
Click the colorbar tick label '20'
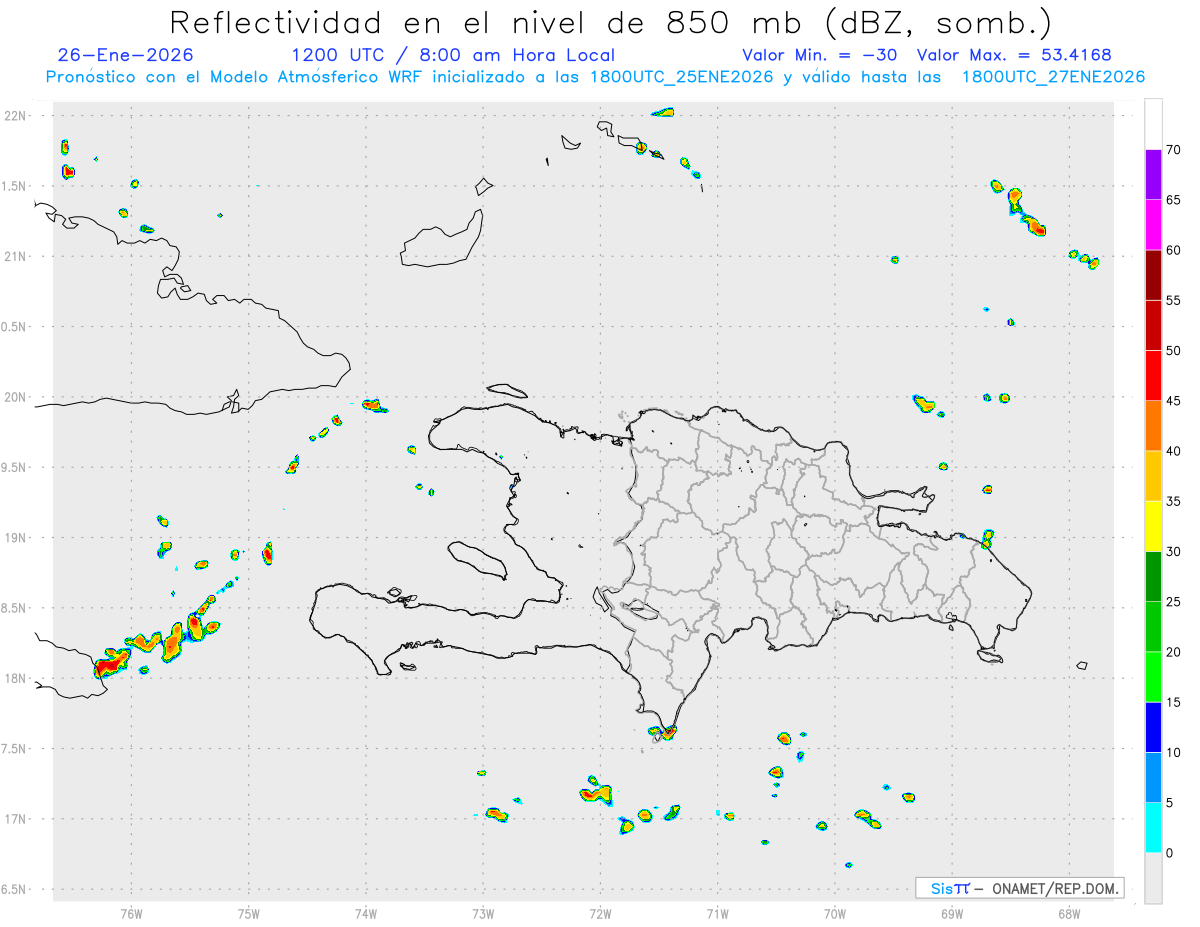[1173, 652]
